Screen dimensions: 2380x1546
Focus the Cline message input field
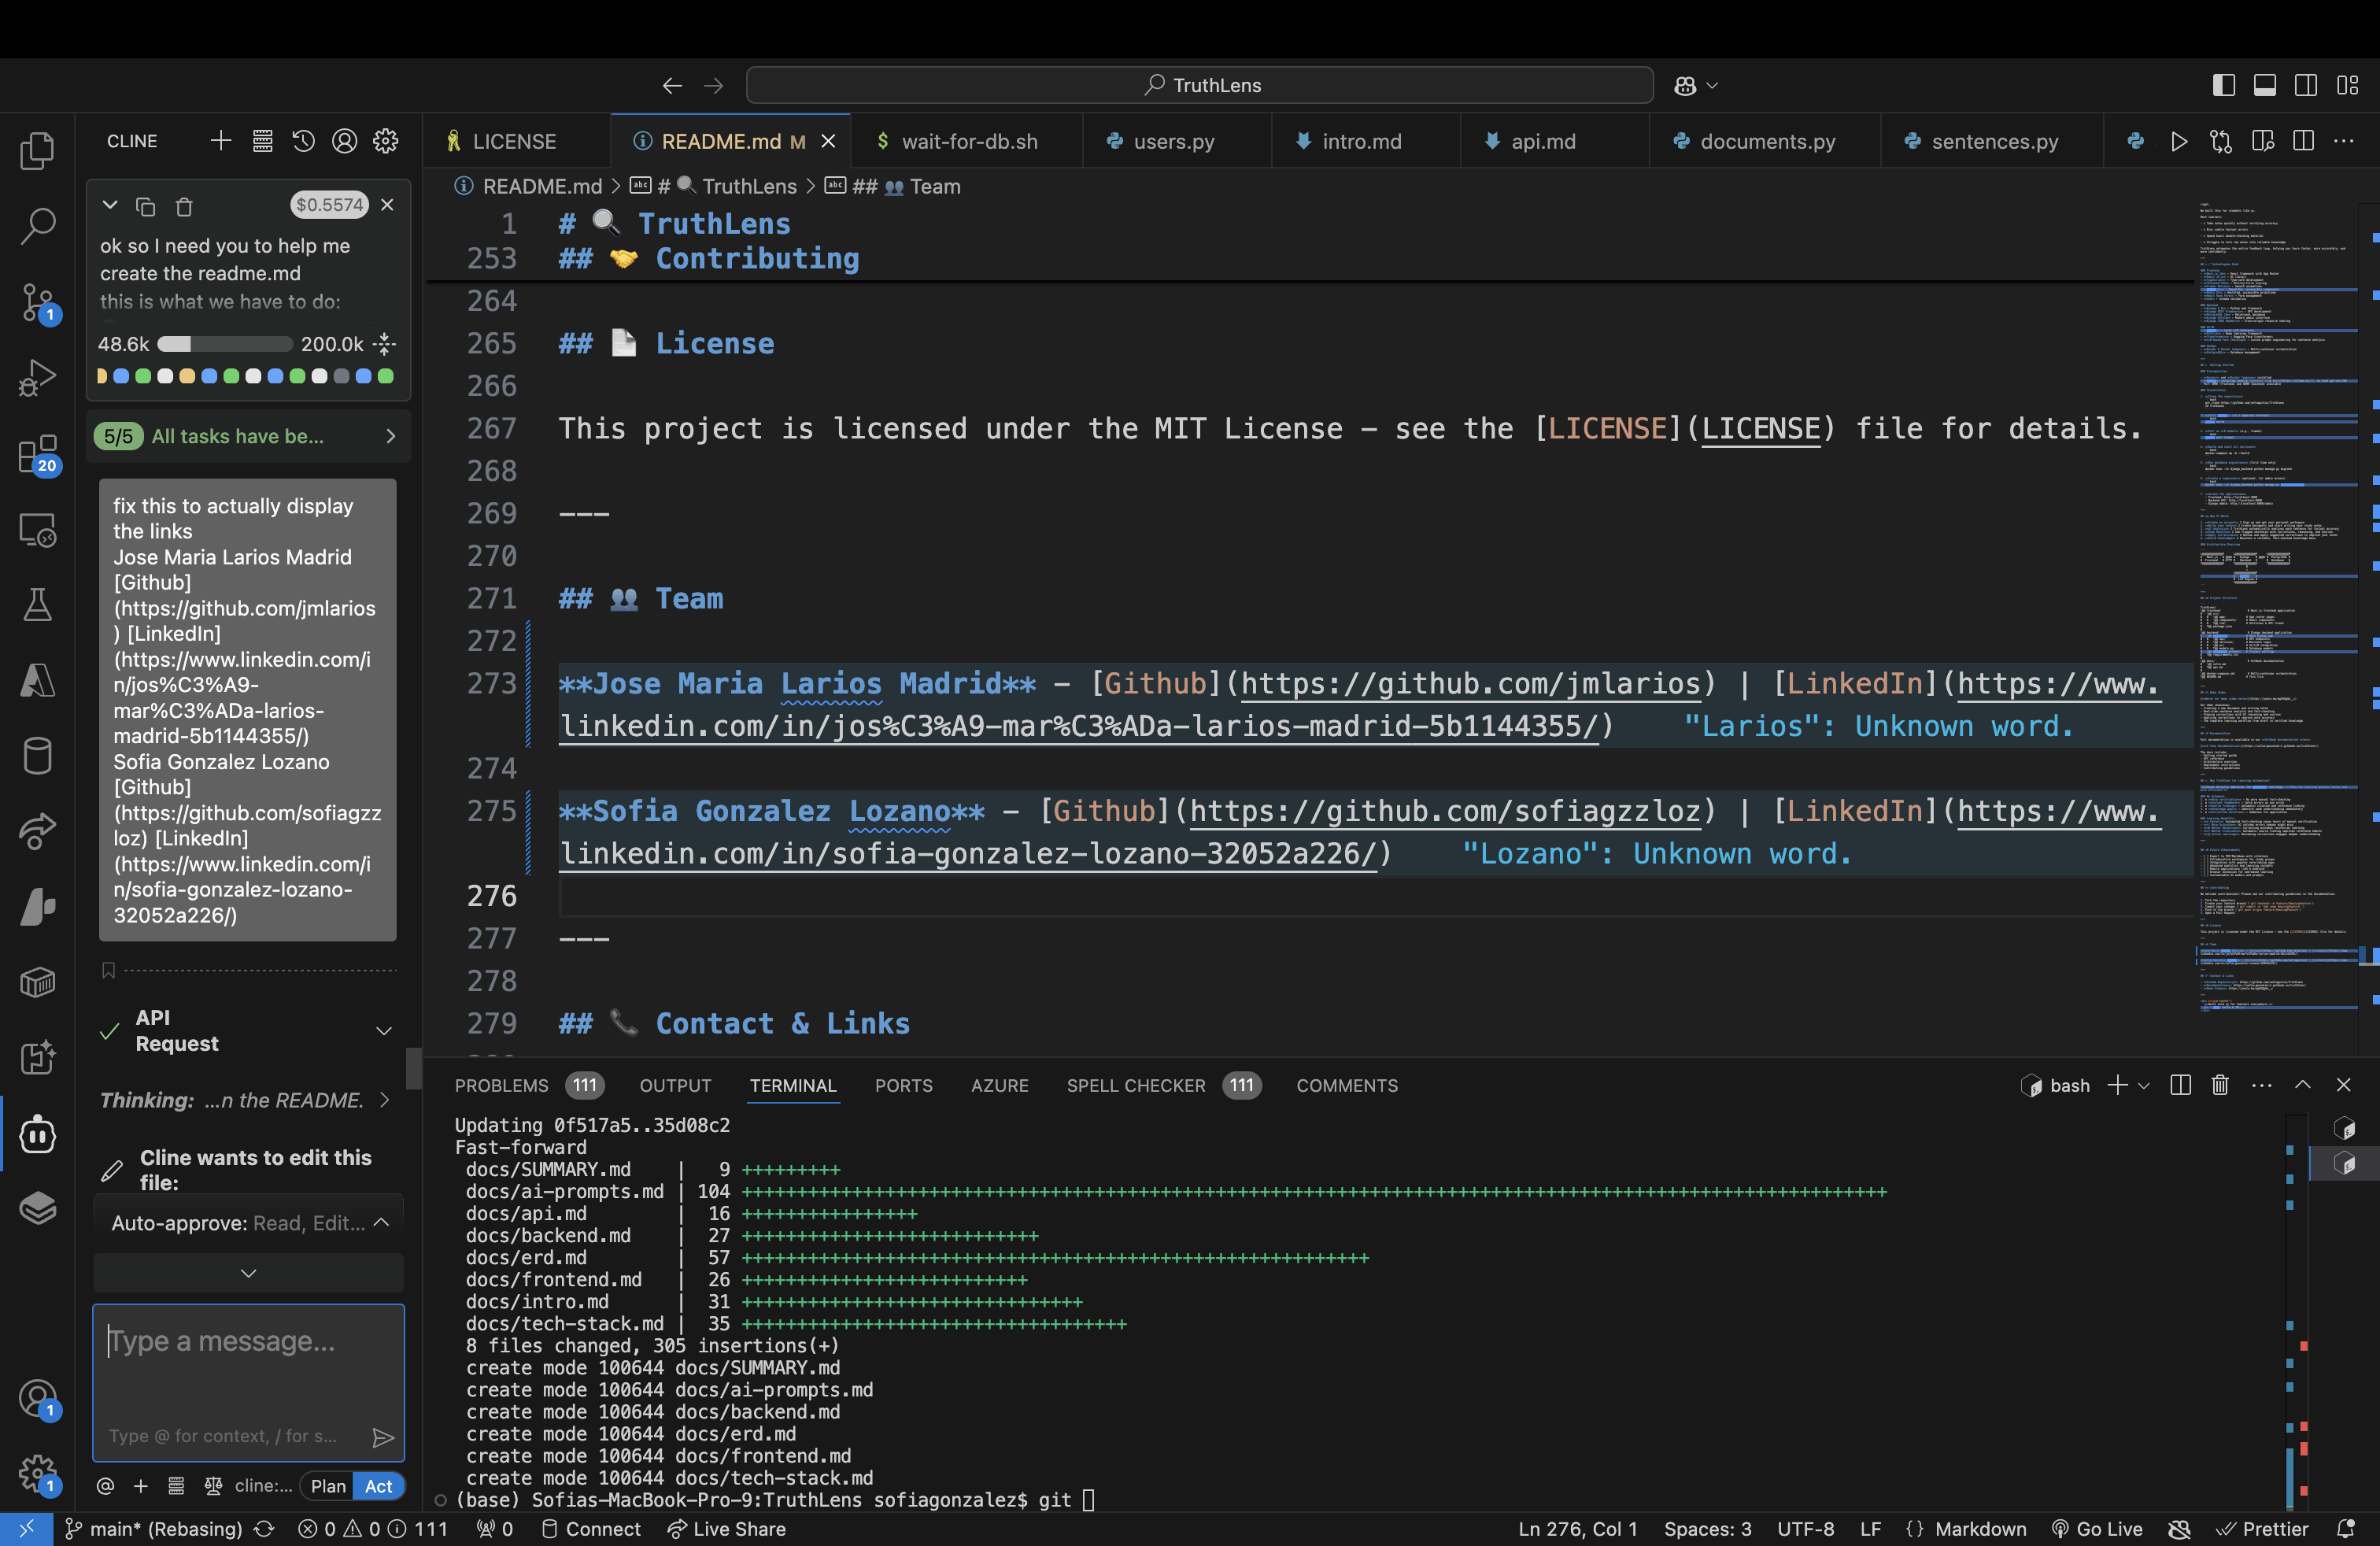[248, 1360]
